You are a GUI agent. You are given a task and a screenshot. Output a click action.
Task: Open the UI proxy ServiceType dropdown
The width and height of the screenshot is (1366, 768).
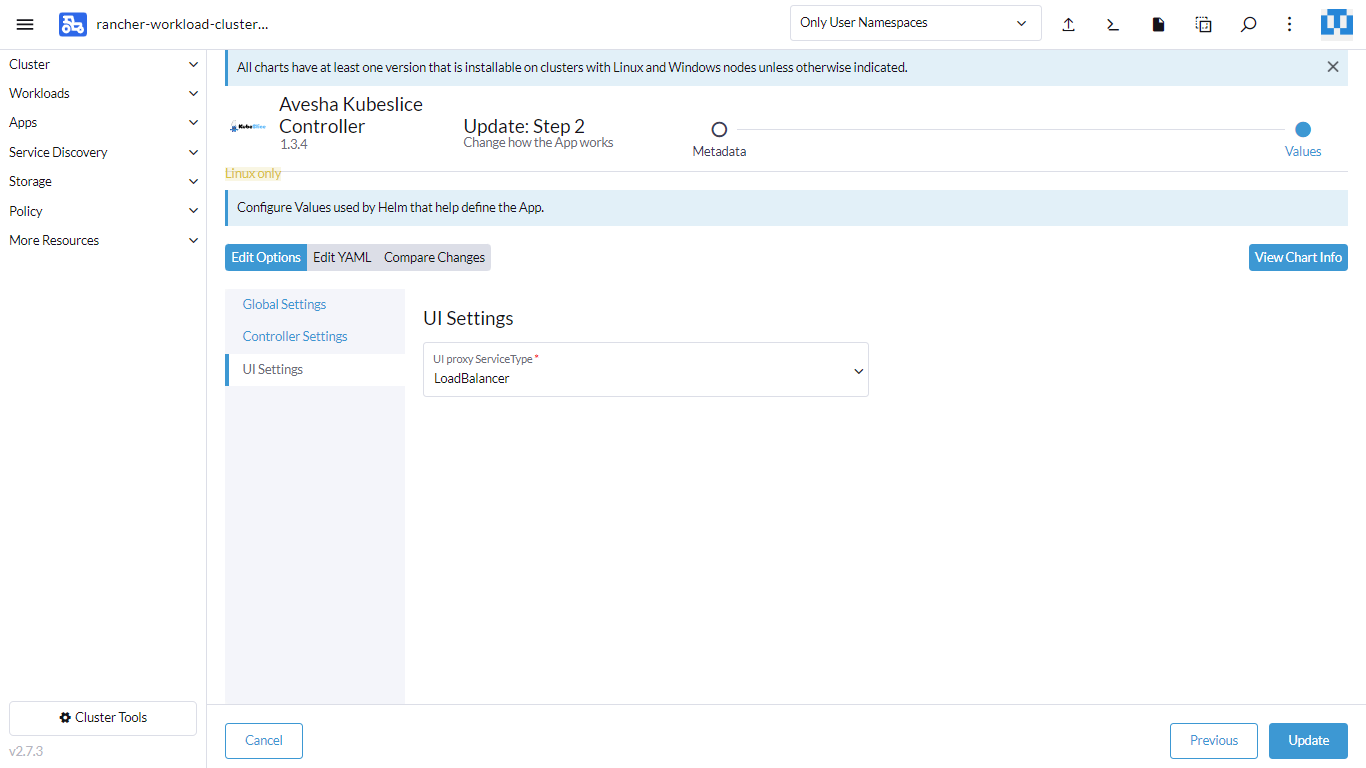point(646,369)
